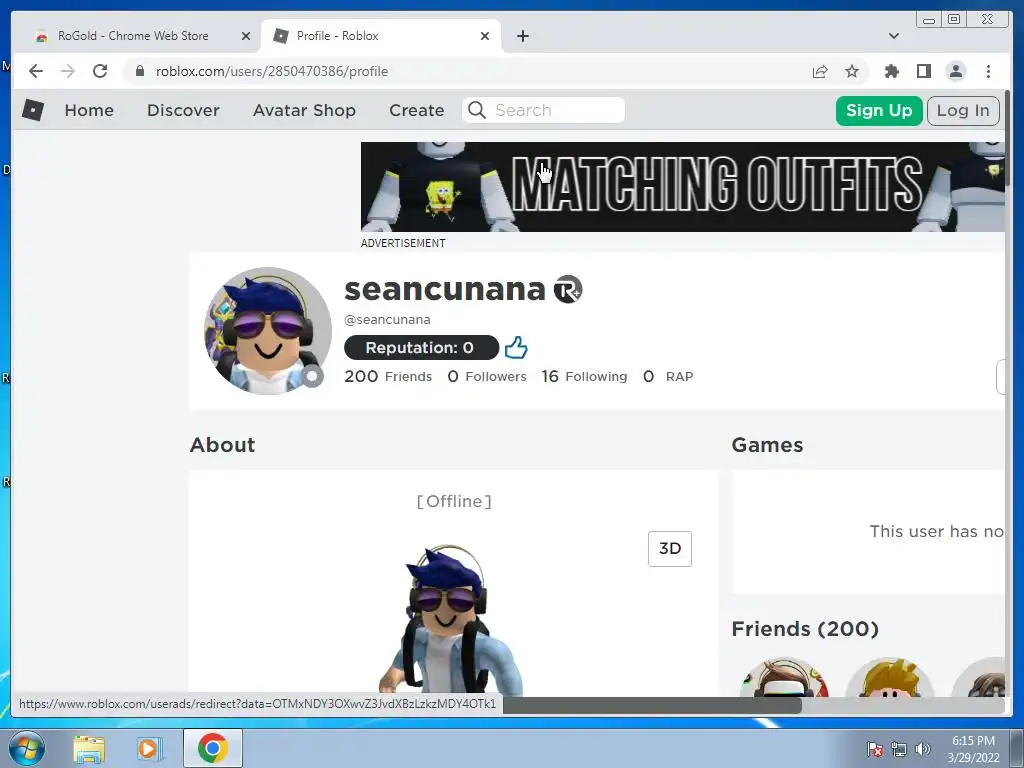Click the Roblox logo icon
The image size is (1024, 768).
[33, 110]
